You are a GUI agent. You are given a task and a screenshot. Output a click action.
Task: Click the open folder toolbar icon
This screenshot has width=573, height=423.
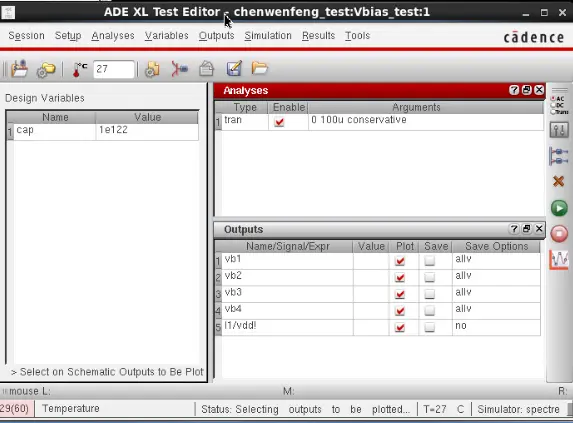tap(260, 68)
